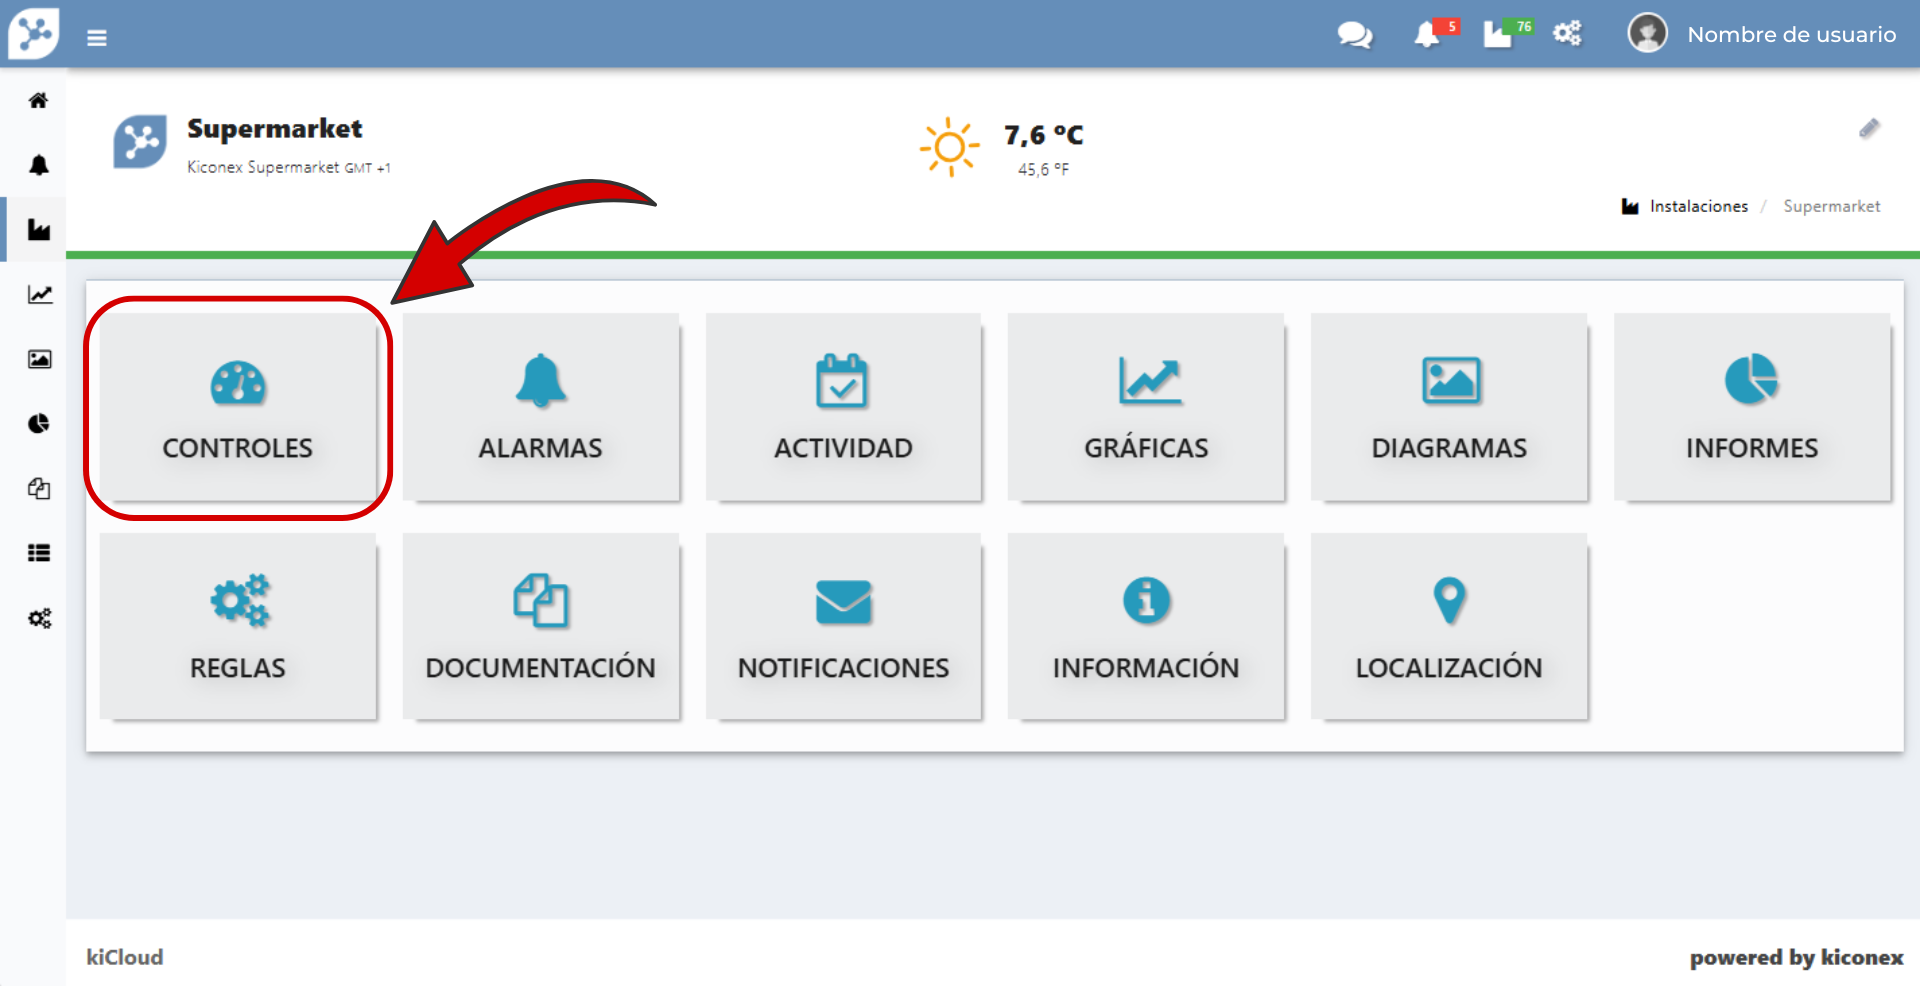Select the ACTIVIDAD tile

click(843, 408)
